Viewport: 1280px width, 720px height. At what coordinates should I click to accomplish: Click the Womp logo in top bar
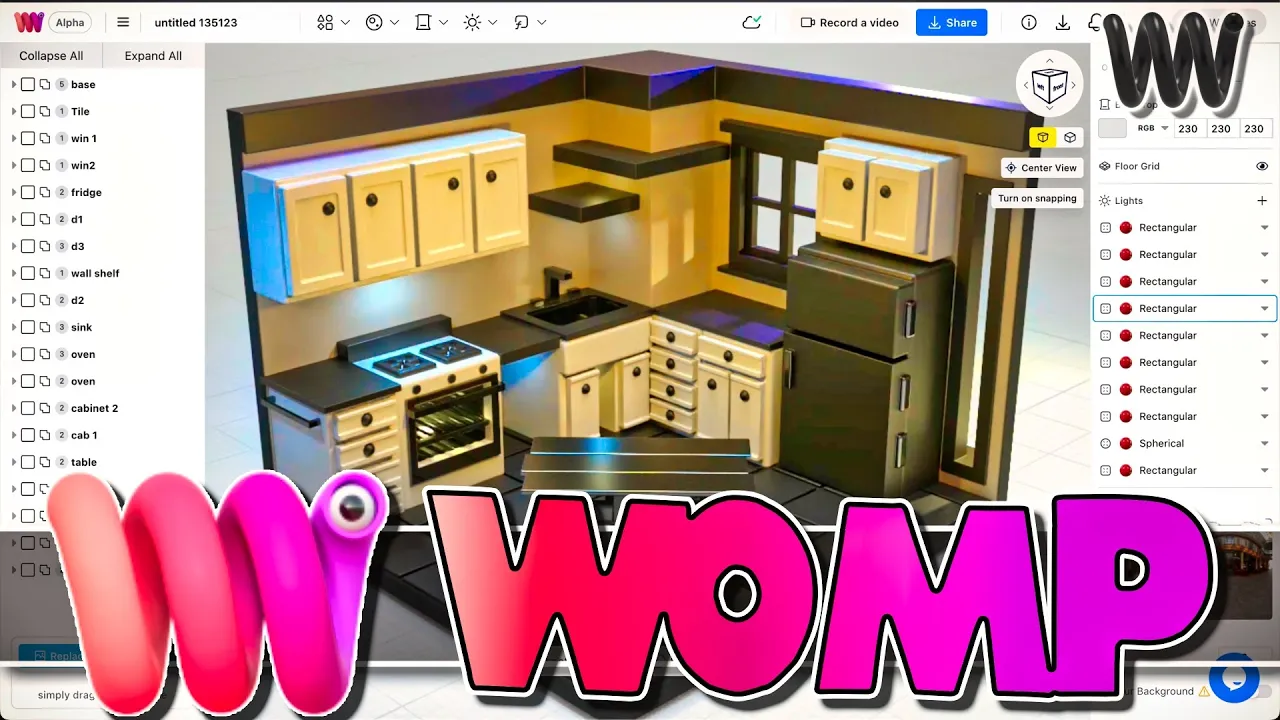click(x=29, y=22)
